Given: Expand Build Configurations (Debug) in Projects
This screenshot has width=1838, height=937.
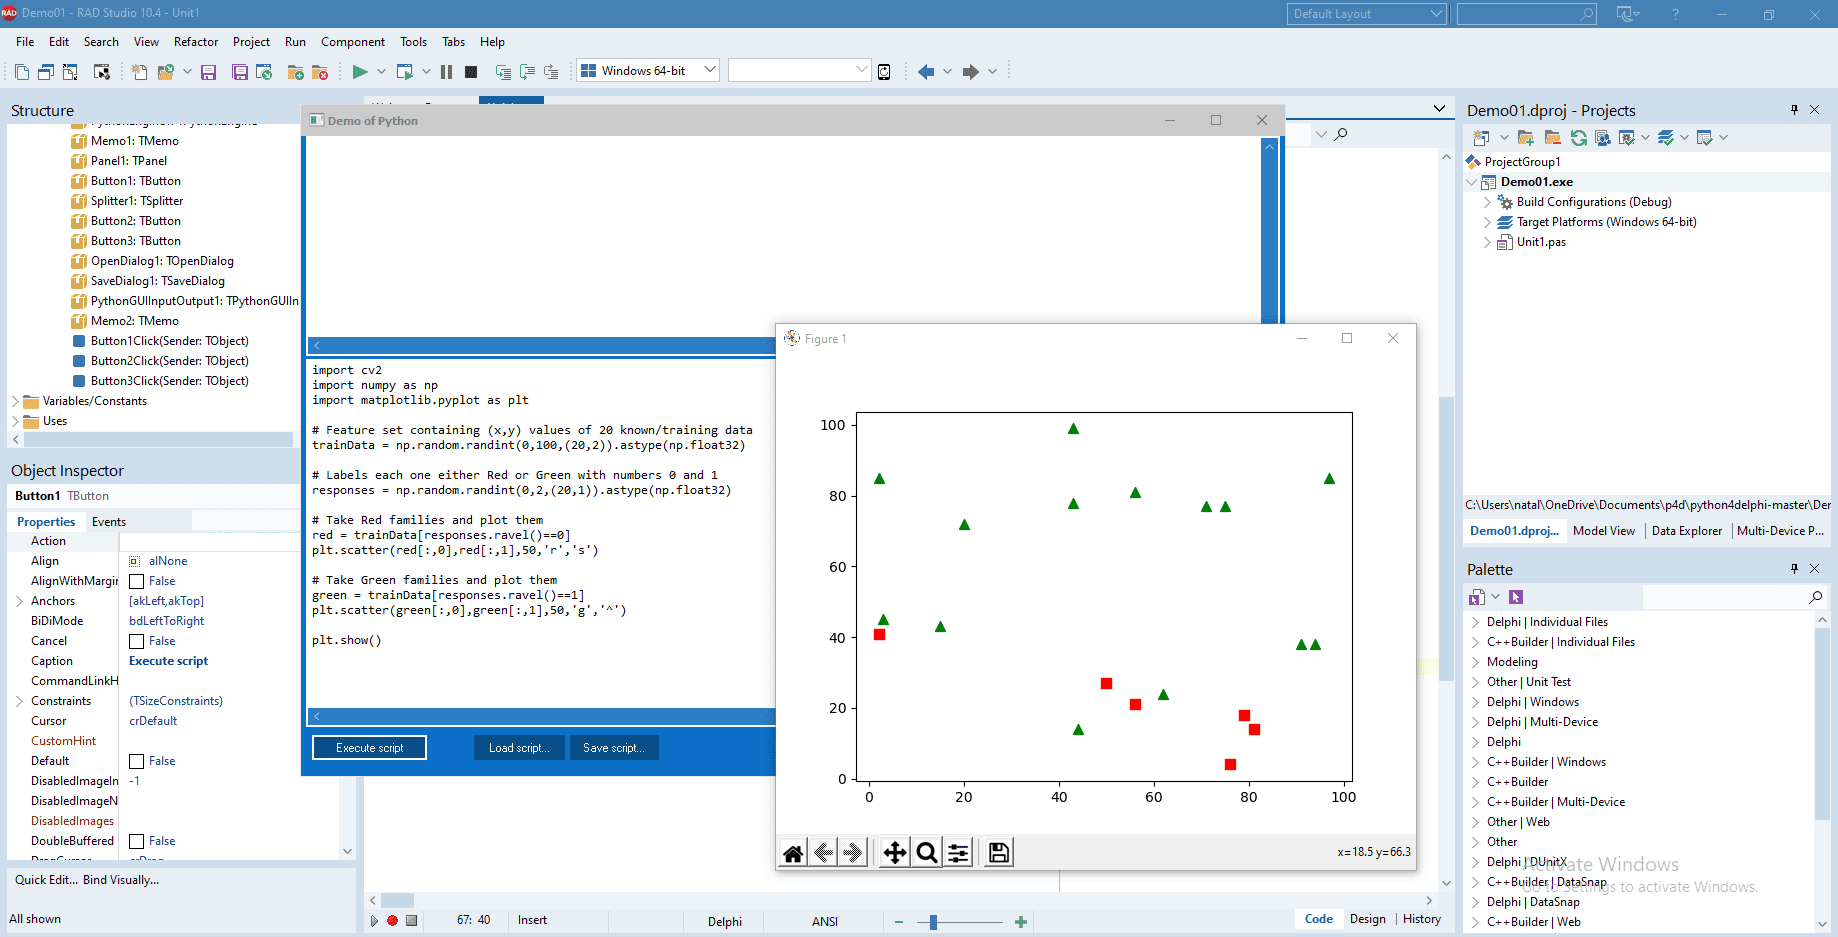Looking at the screenshot, I should (x=1487, y=202).
